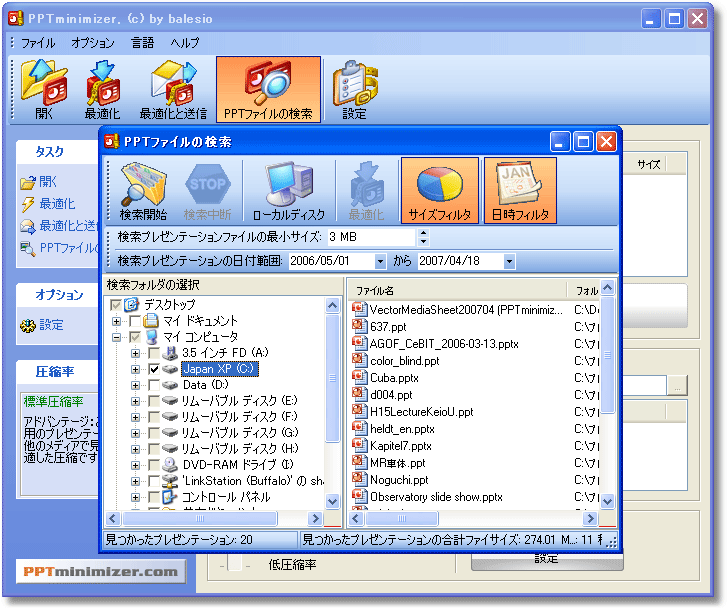
Task: Click マイ コンピュータ computer icon in tree
Action: pos(151,337)
